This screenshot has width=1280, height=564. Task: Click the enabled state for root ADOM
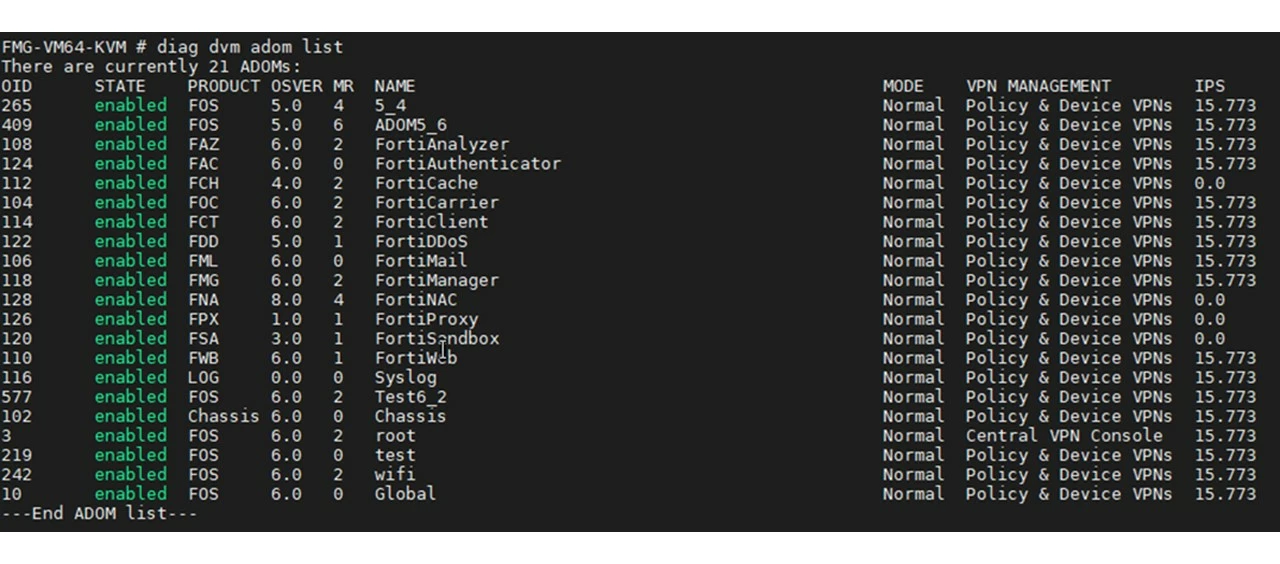[x=131, y=435]
